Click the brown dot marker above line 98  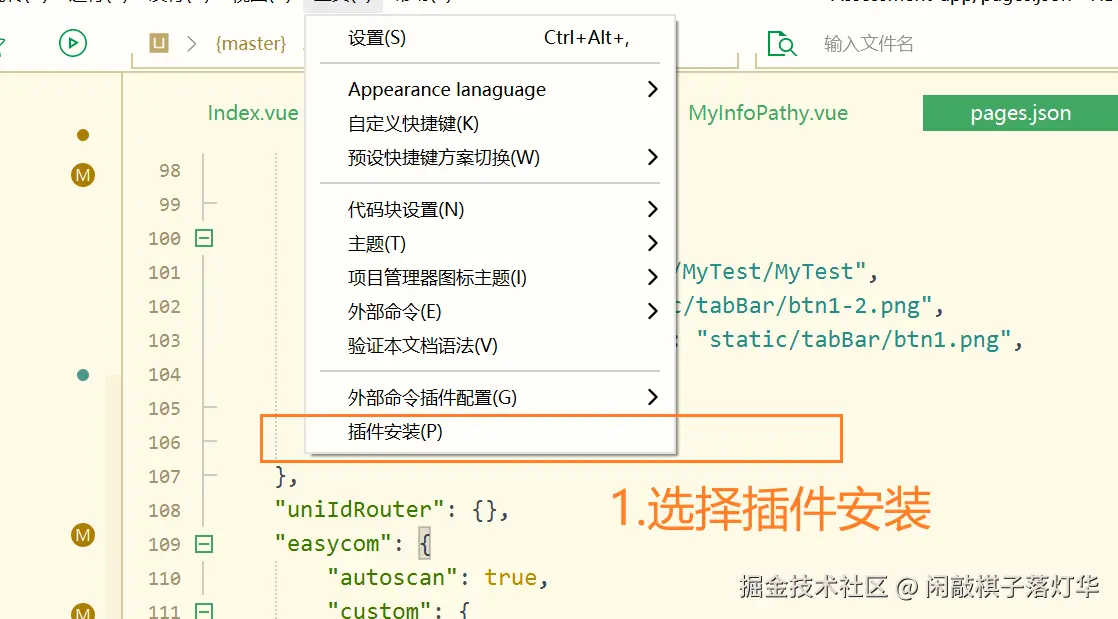point(83,135)
